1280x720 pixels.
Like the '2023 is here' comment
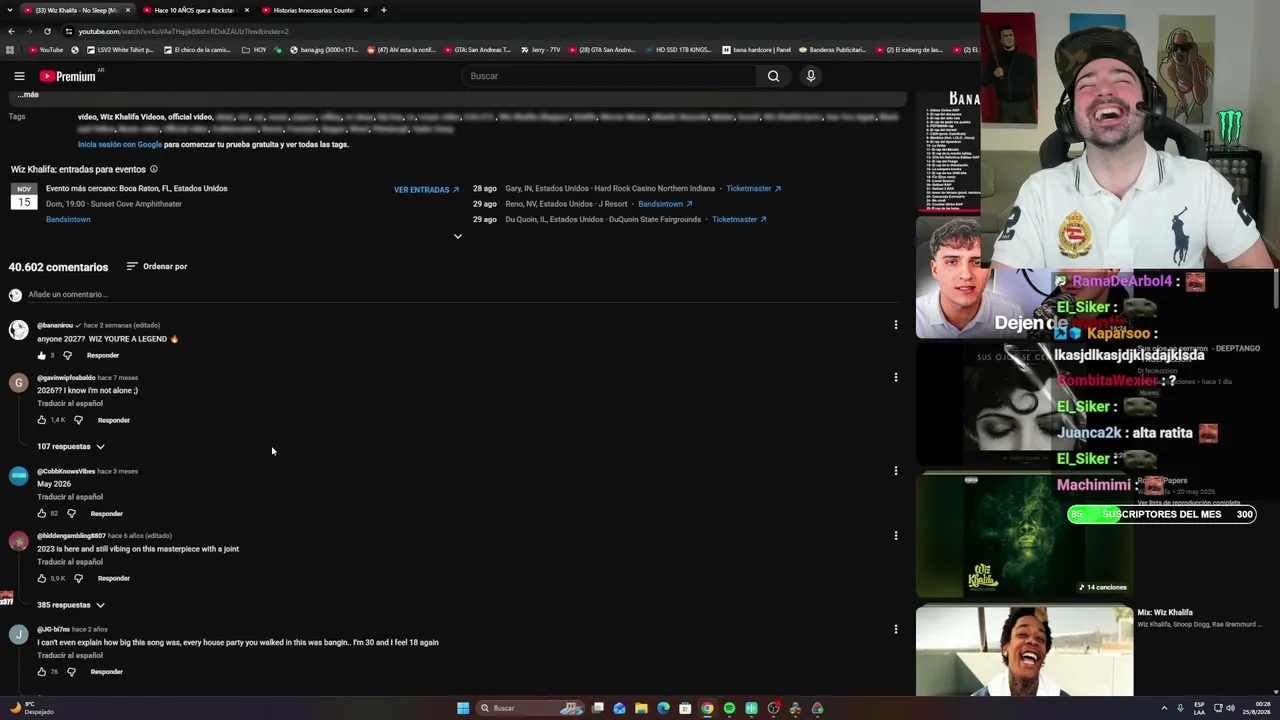(x=41, y=578)
